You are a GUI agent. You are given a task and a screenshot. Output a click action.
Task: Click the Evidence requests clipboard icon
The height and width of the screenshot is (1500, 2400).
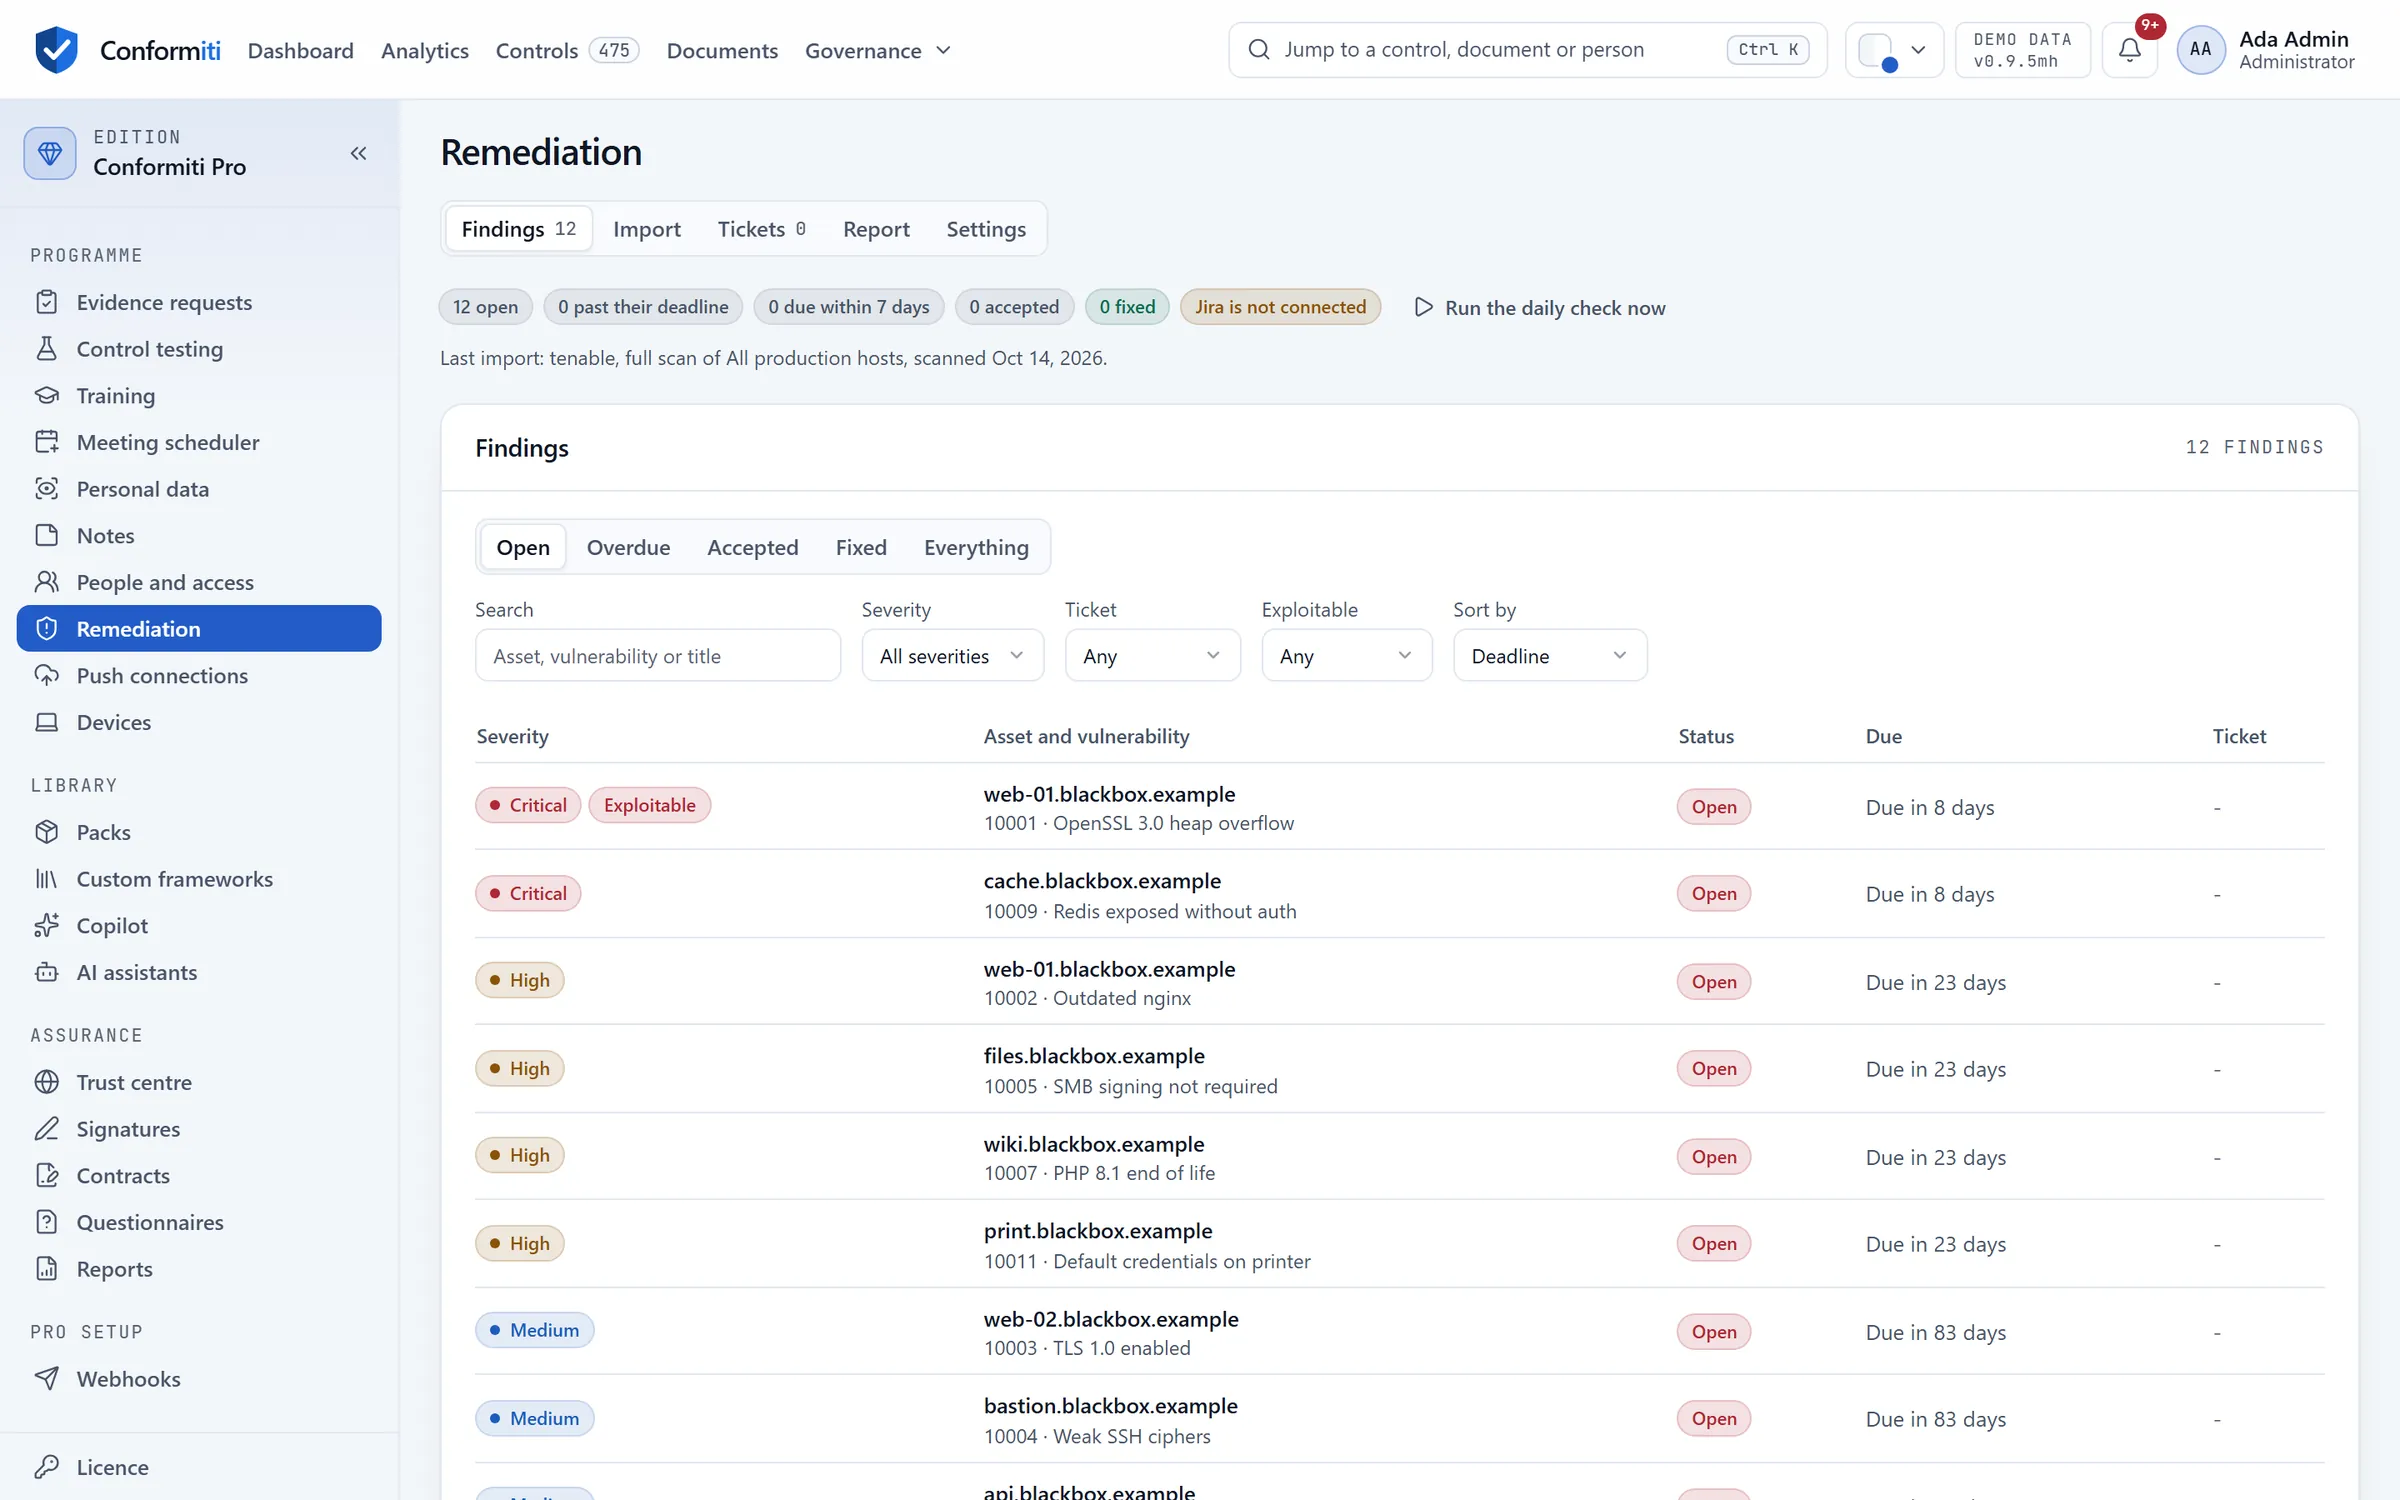point(47,302)
